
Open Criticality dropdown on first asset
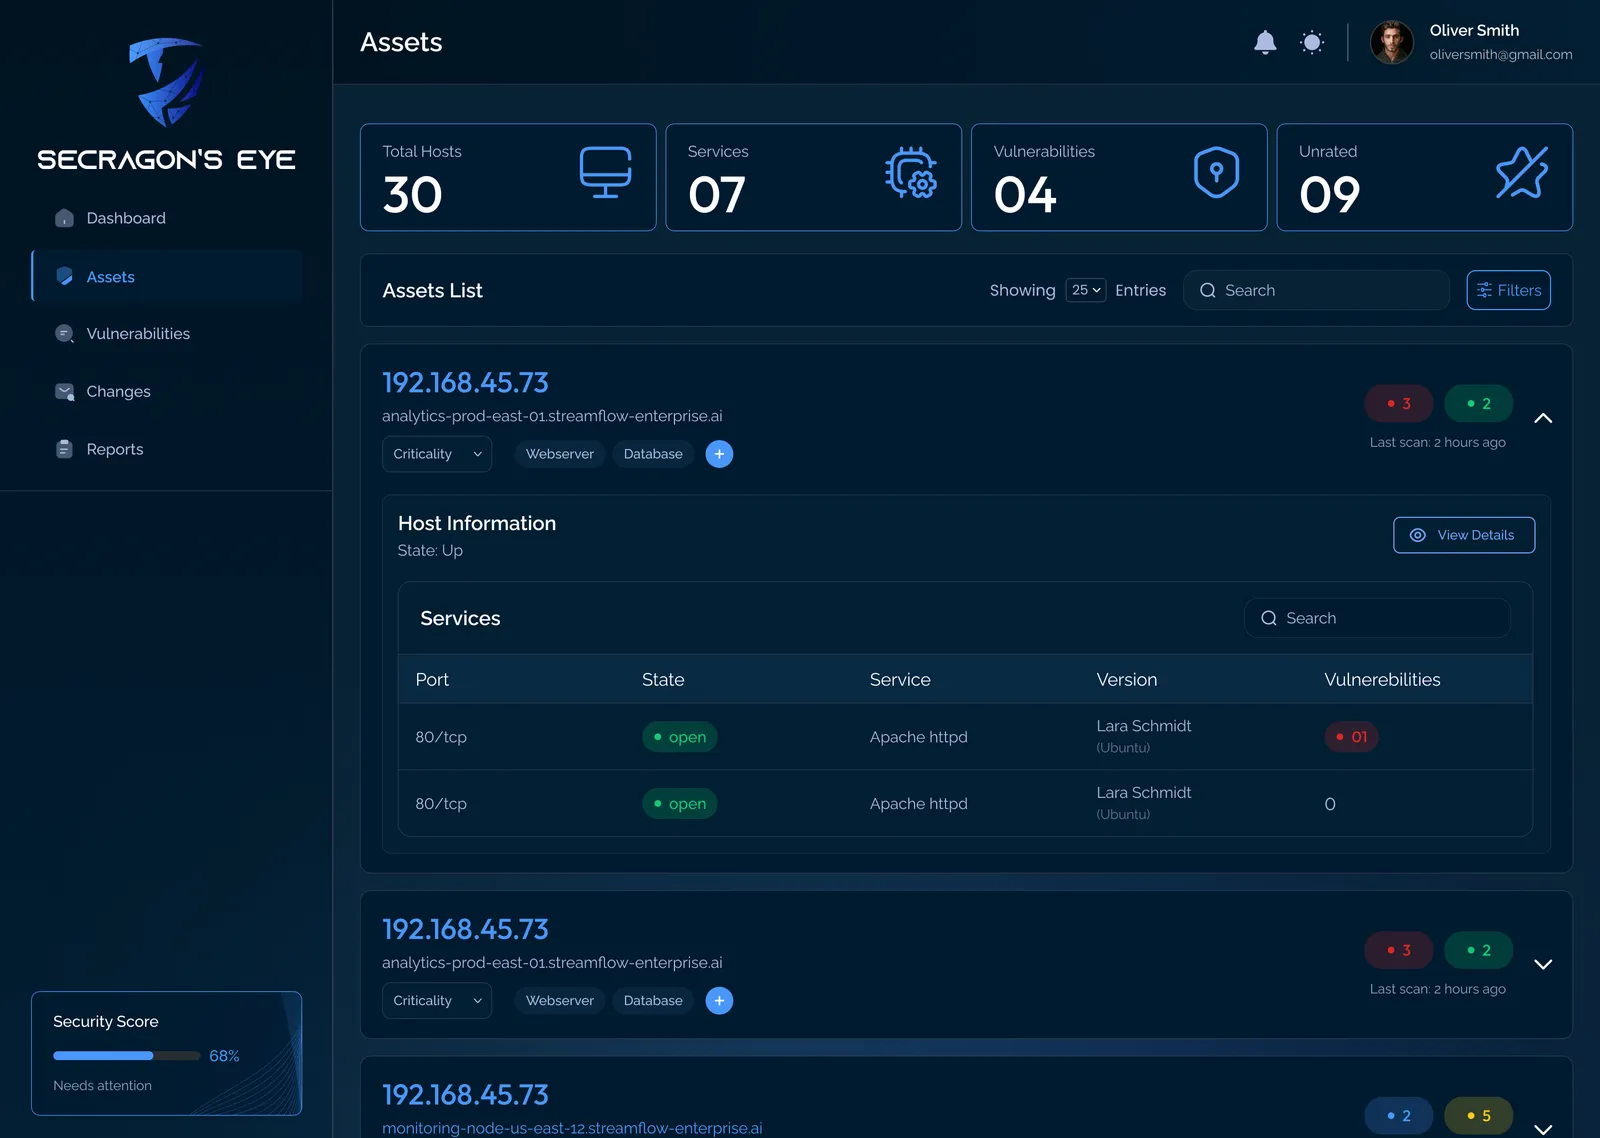[437, 454]
